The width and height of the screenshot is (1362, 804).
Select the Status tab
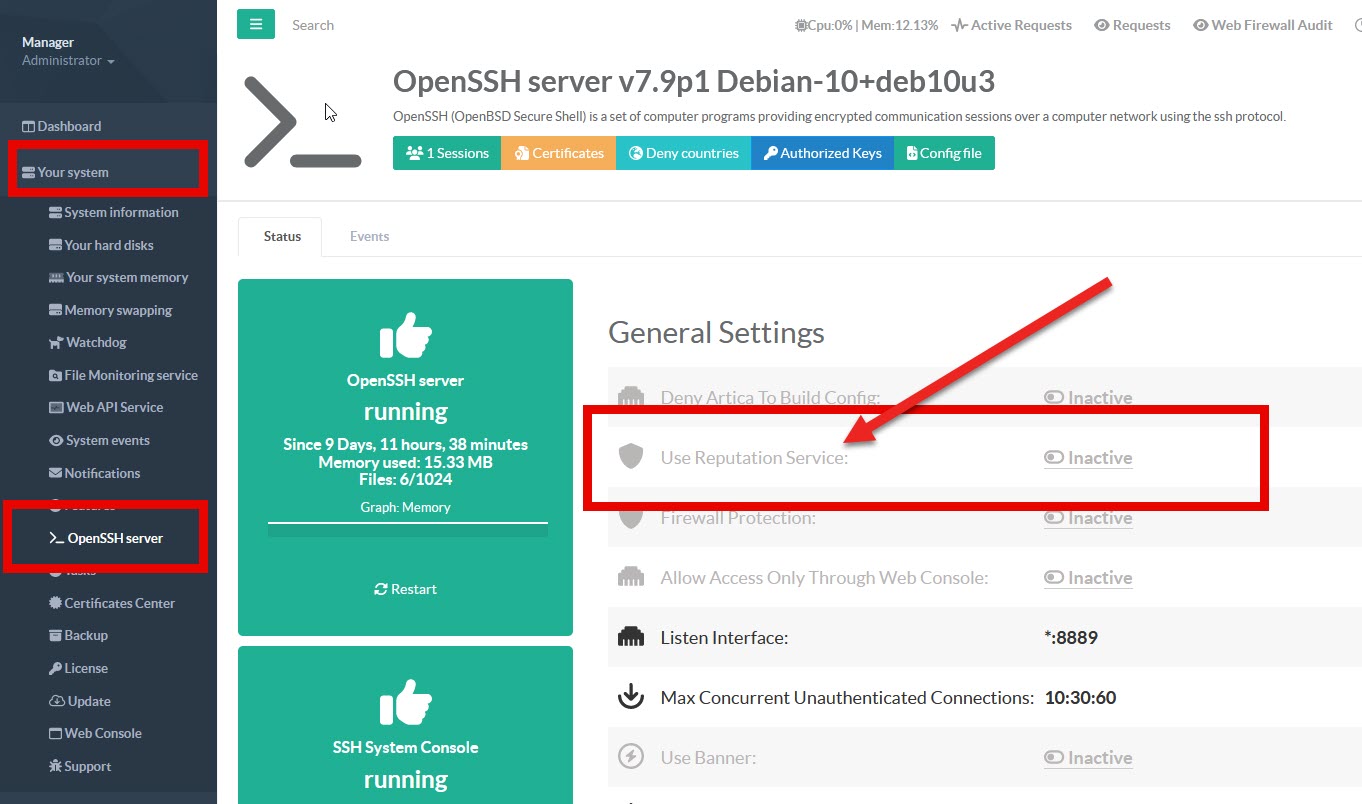coord(281,237)
